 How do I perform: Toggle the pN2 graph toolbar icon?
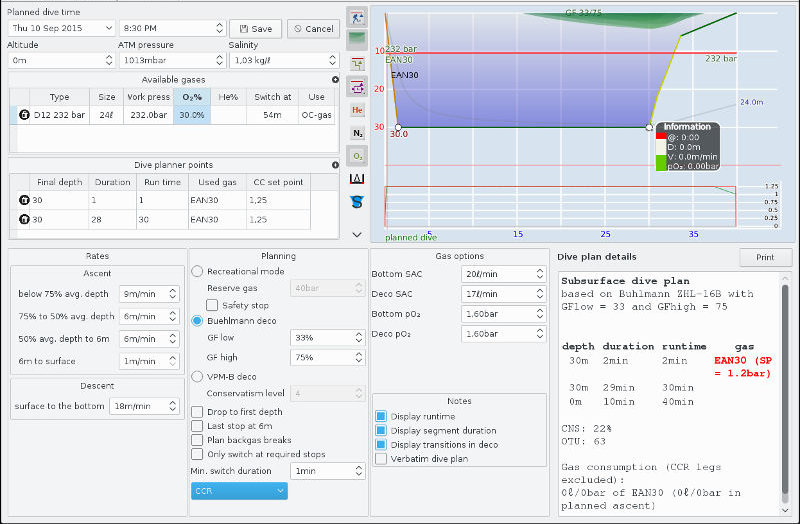coord(358,132)
